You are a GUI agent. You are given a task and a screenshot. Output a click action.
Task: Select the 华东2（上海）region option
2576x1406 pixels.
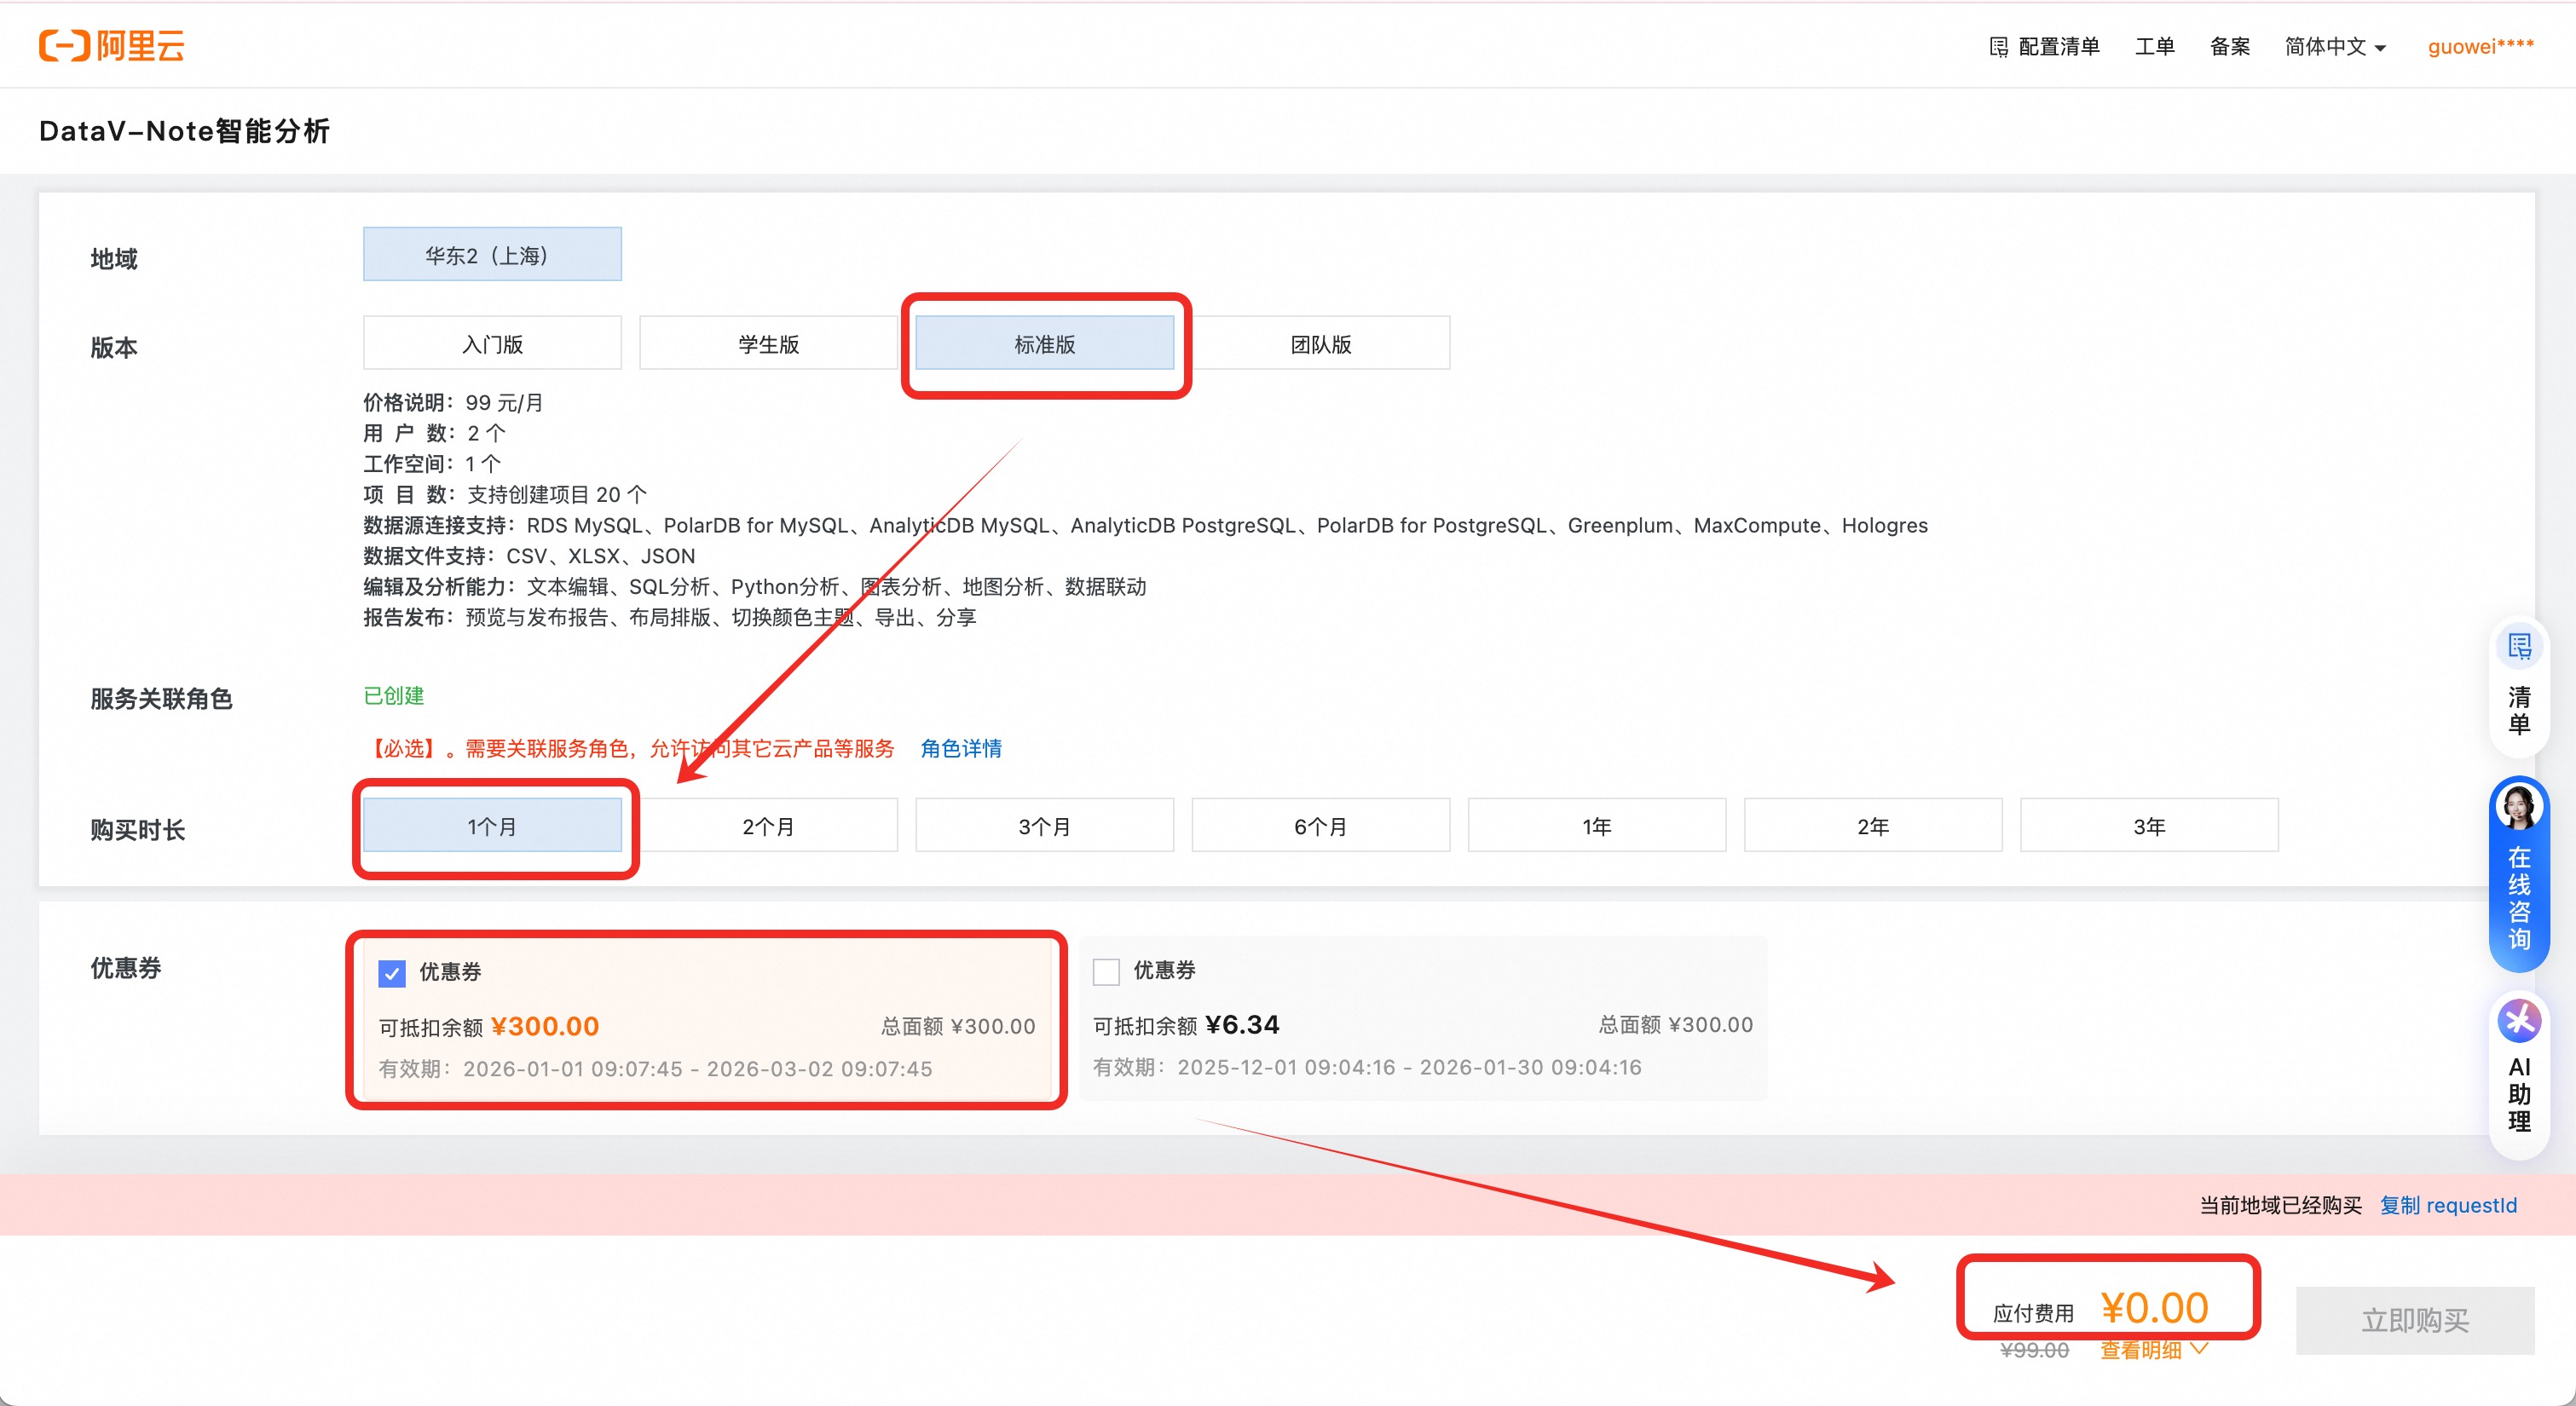pos(492,255)
